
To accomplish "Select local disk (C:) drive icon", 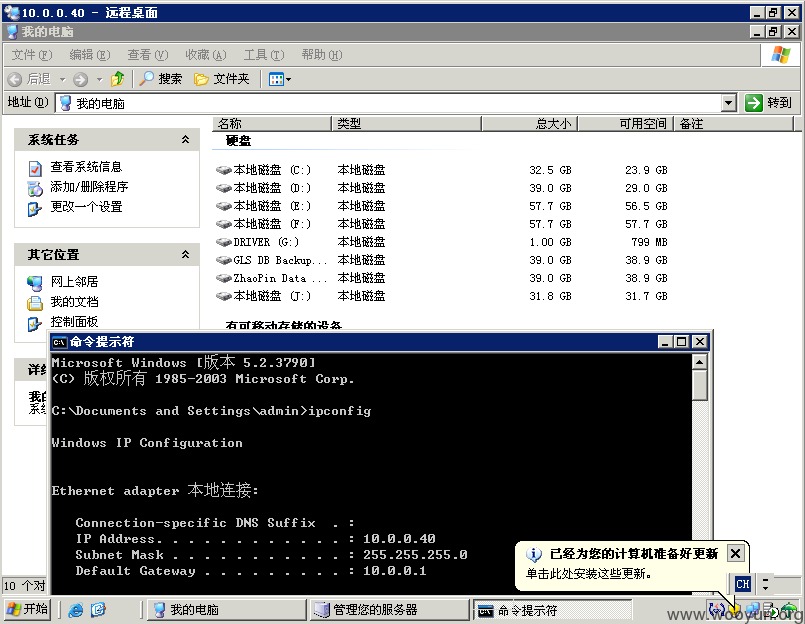I will [x=223, y=170].
